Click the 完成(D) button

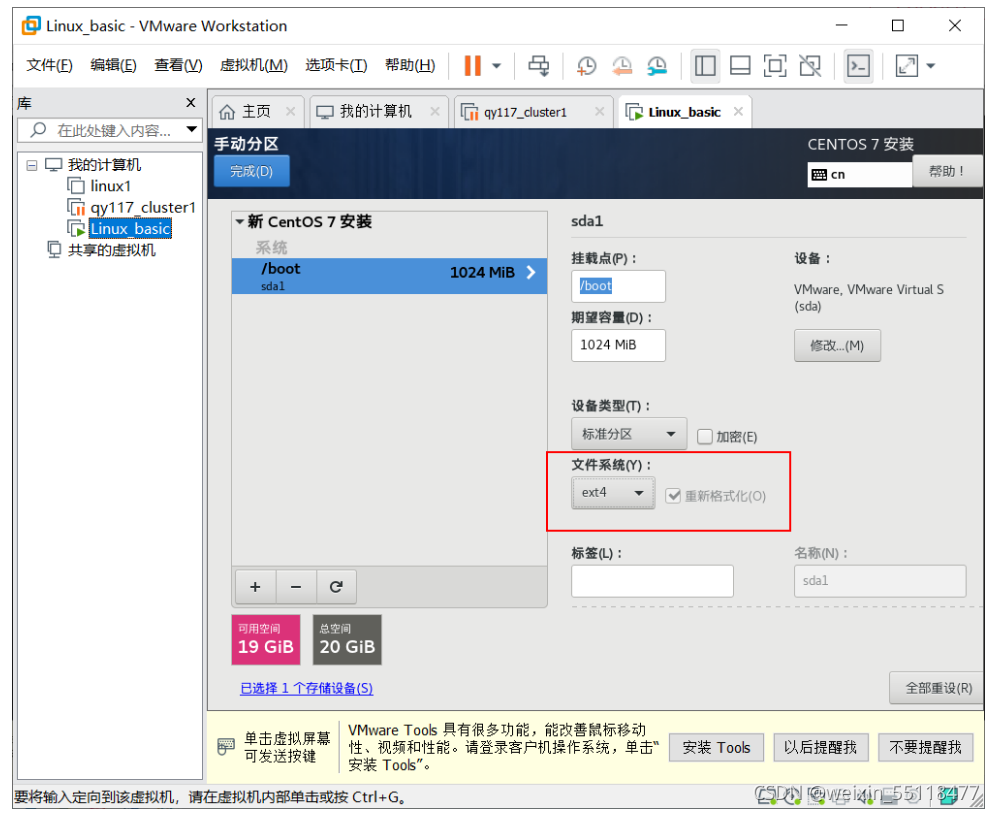[x=252, y=171]
